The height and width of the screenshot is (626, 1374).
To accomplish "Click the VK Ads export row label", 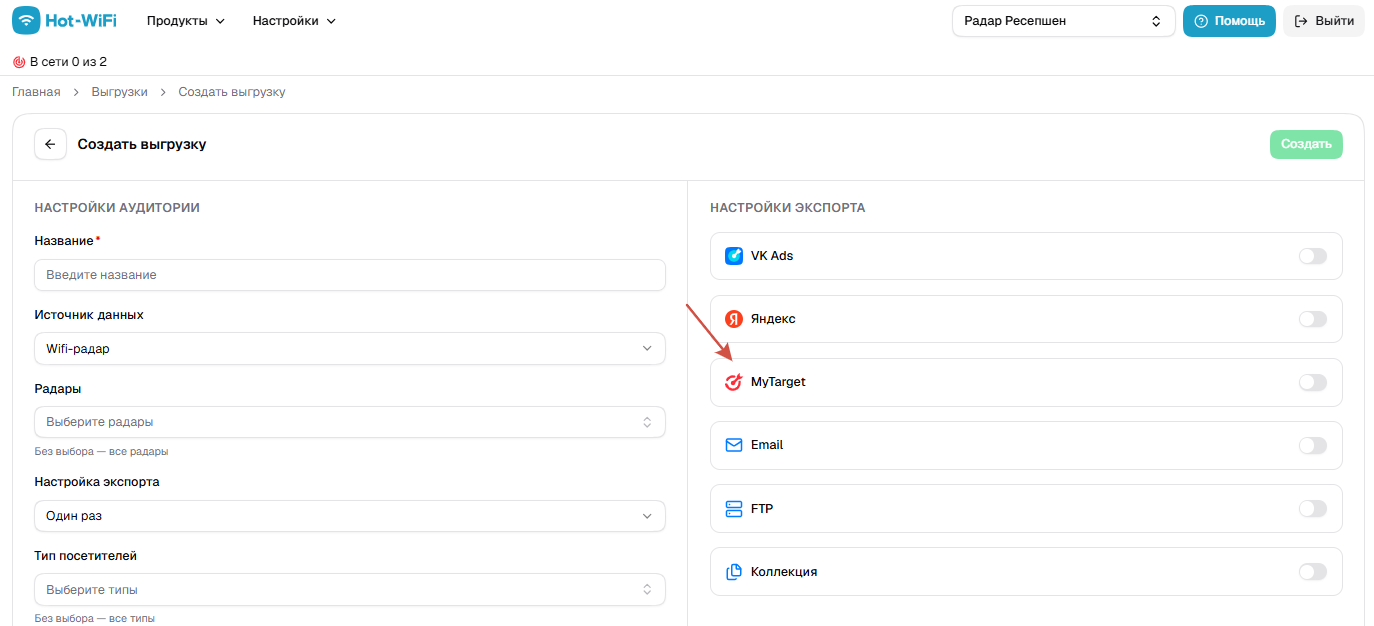I will coord(772,256).
